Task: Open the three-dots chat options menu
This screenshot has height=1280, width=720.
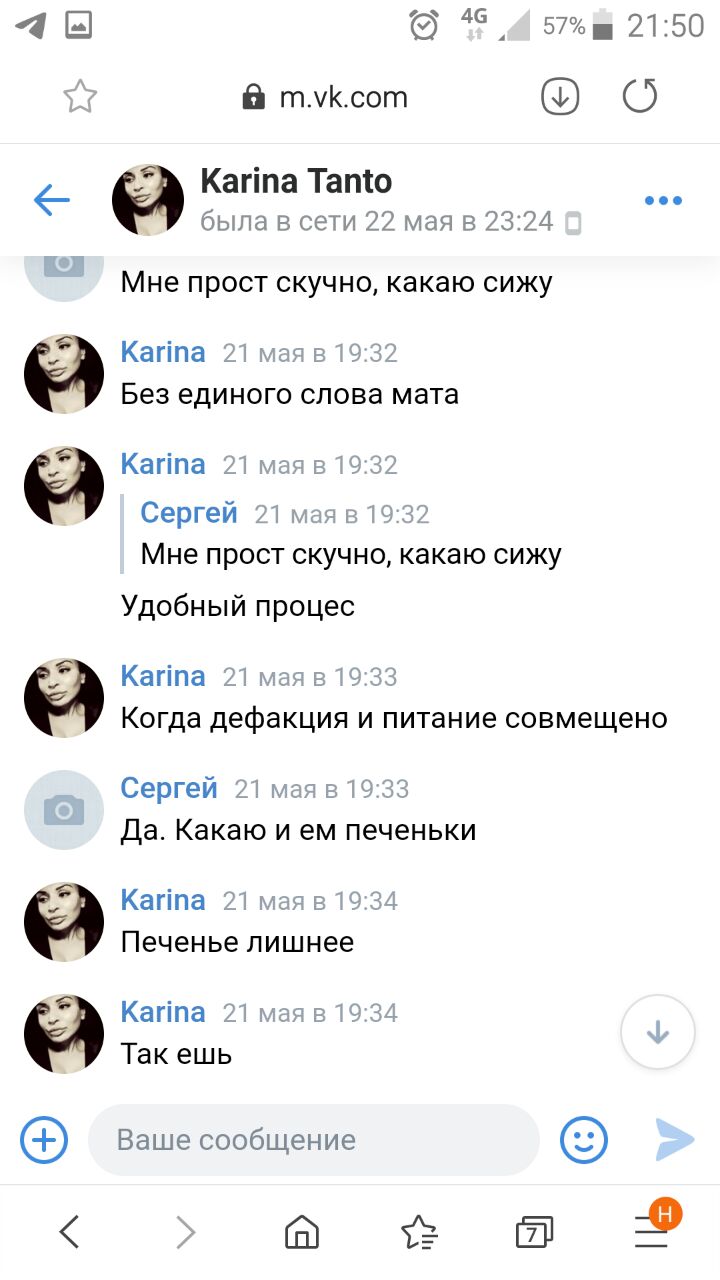Action: click(x=663, y=201)
